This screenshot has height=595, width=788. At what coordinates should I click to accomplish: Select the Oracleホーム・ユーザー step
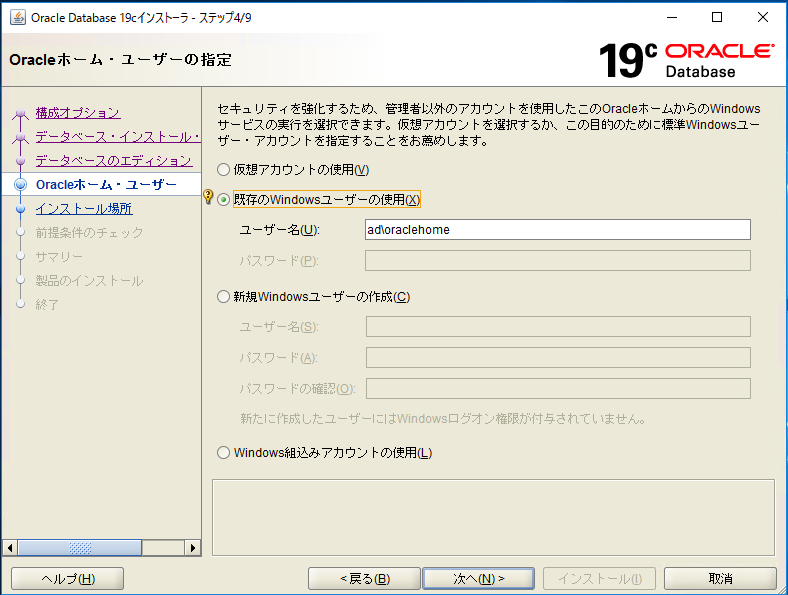[x=105, y=184]
